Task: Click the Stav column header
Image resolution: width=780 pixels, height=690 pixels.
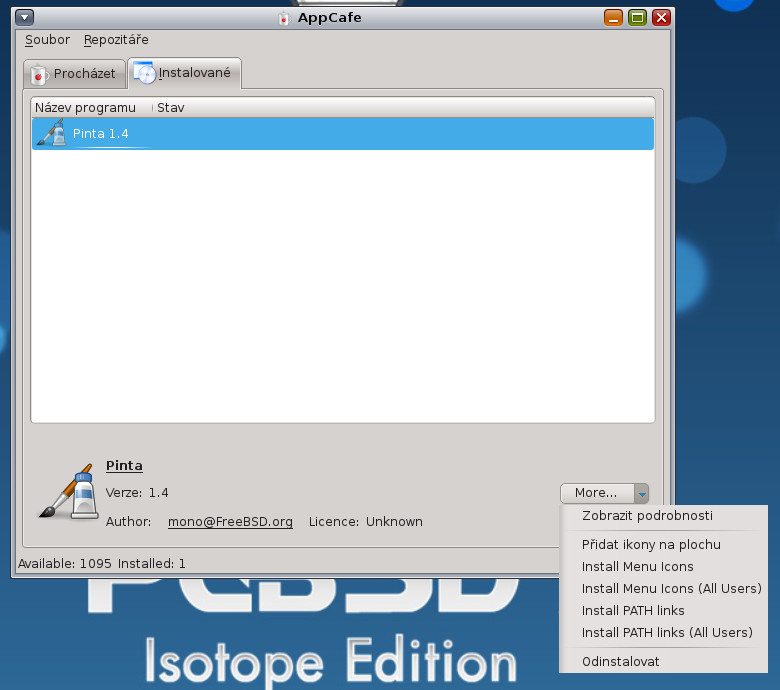Action: tap(171, 107)
